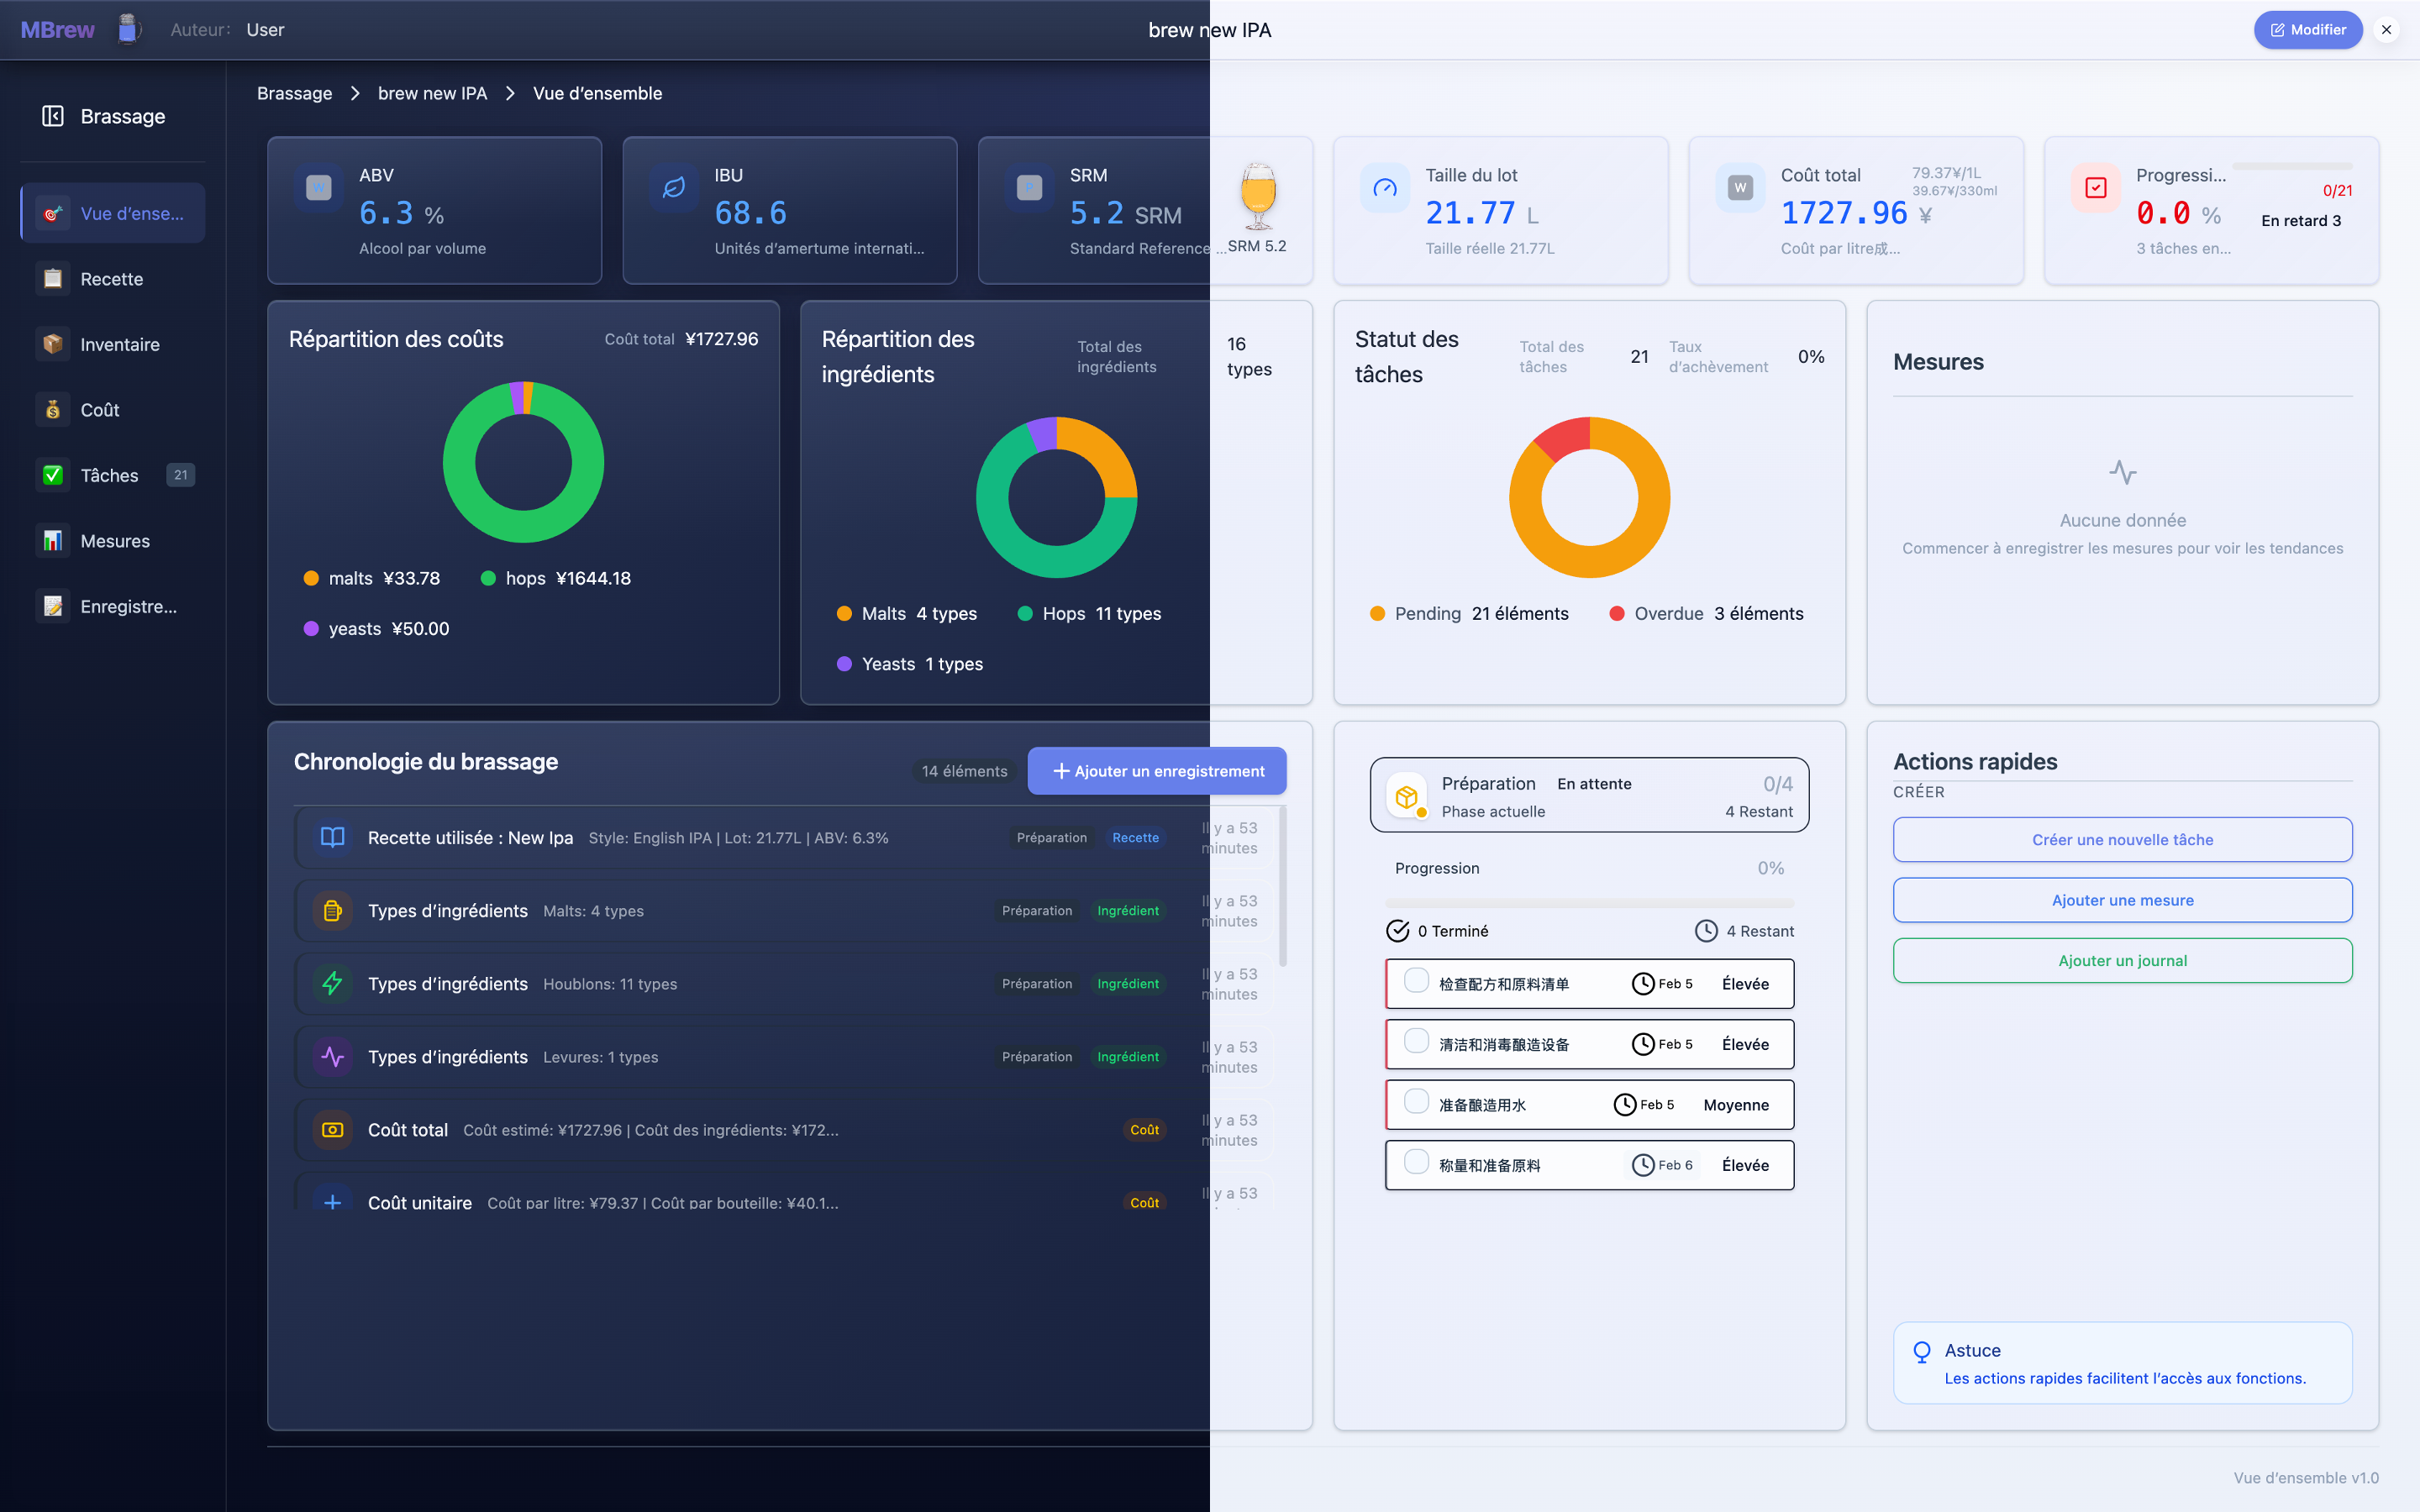Click the Mesures bar chart icon
The height and width of the screenshot is (1512, 2420).
tap(53, 541)
